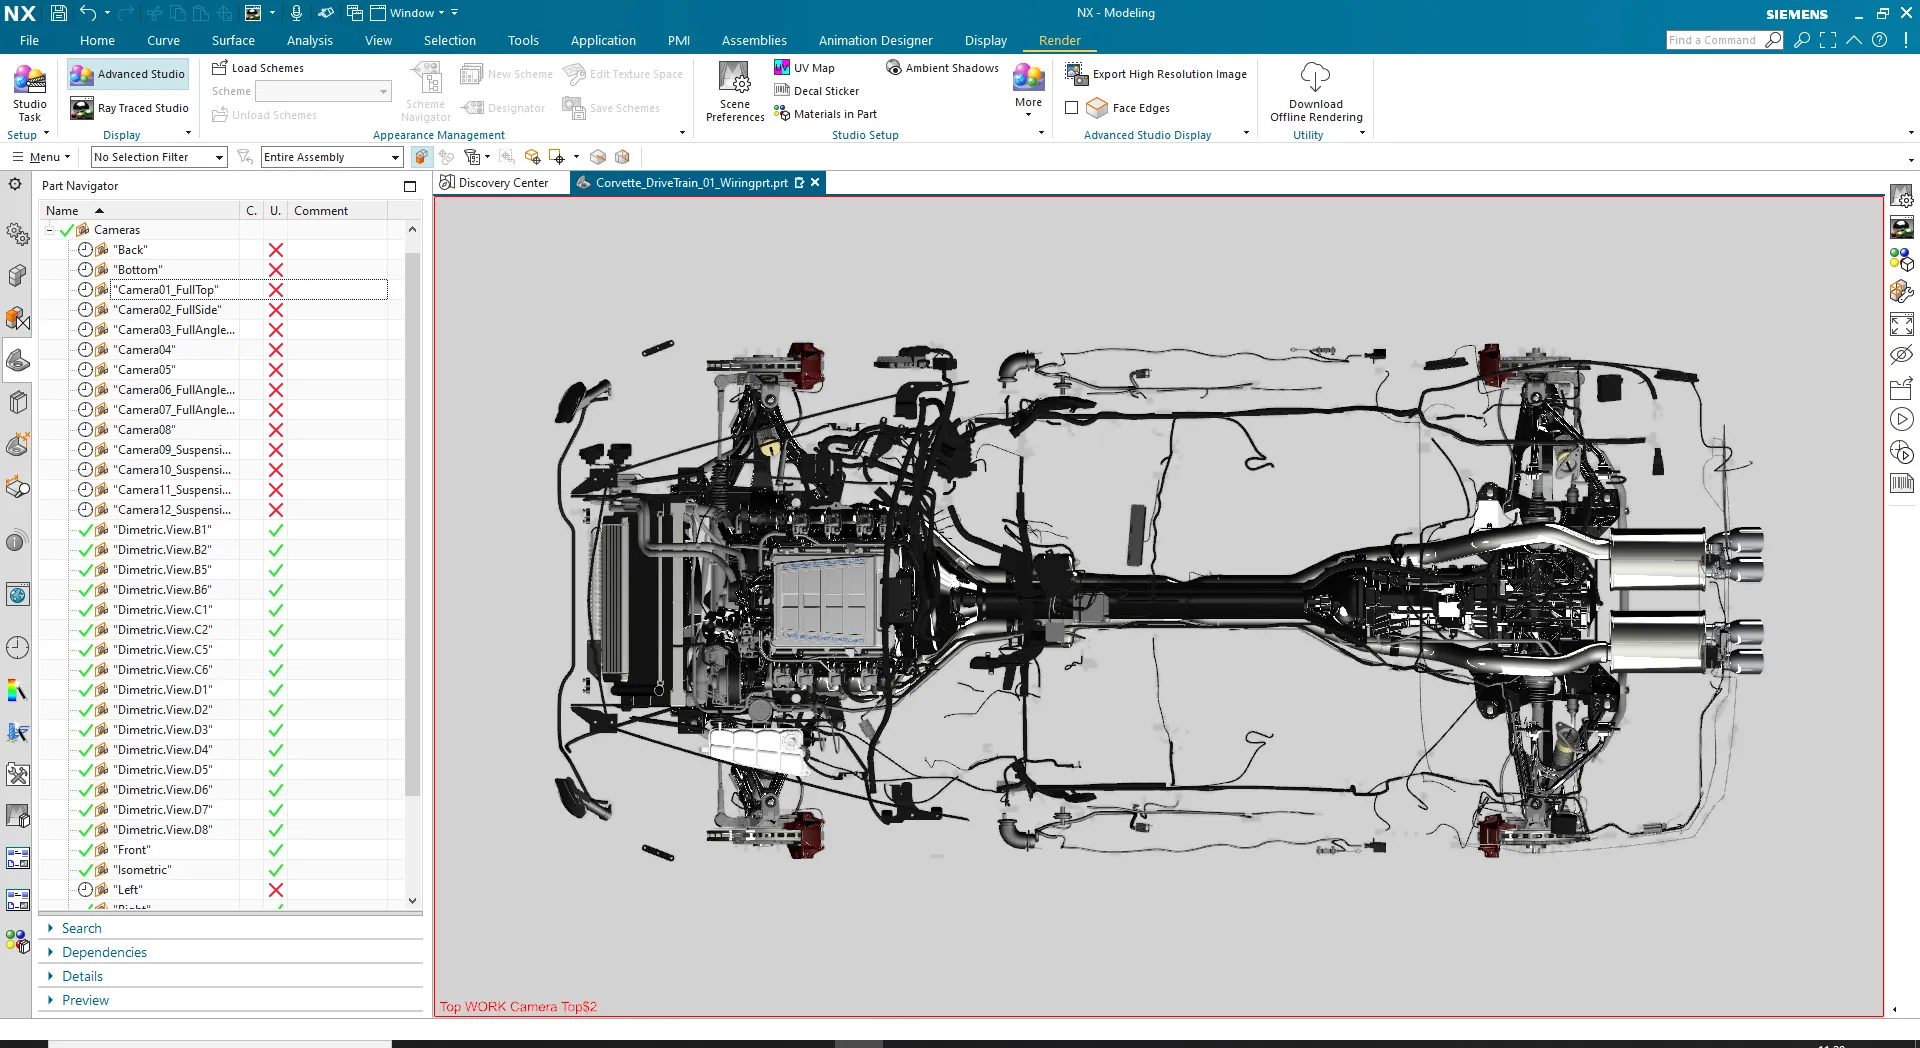This screenshot has width=1920, height=1048.
Task: Save the file using the save icon
Action: (59, 13)
